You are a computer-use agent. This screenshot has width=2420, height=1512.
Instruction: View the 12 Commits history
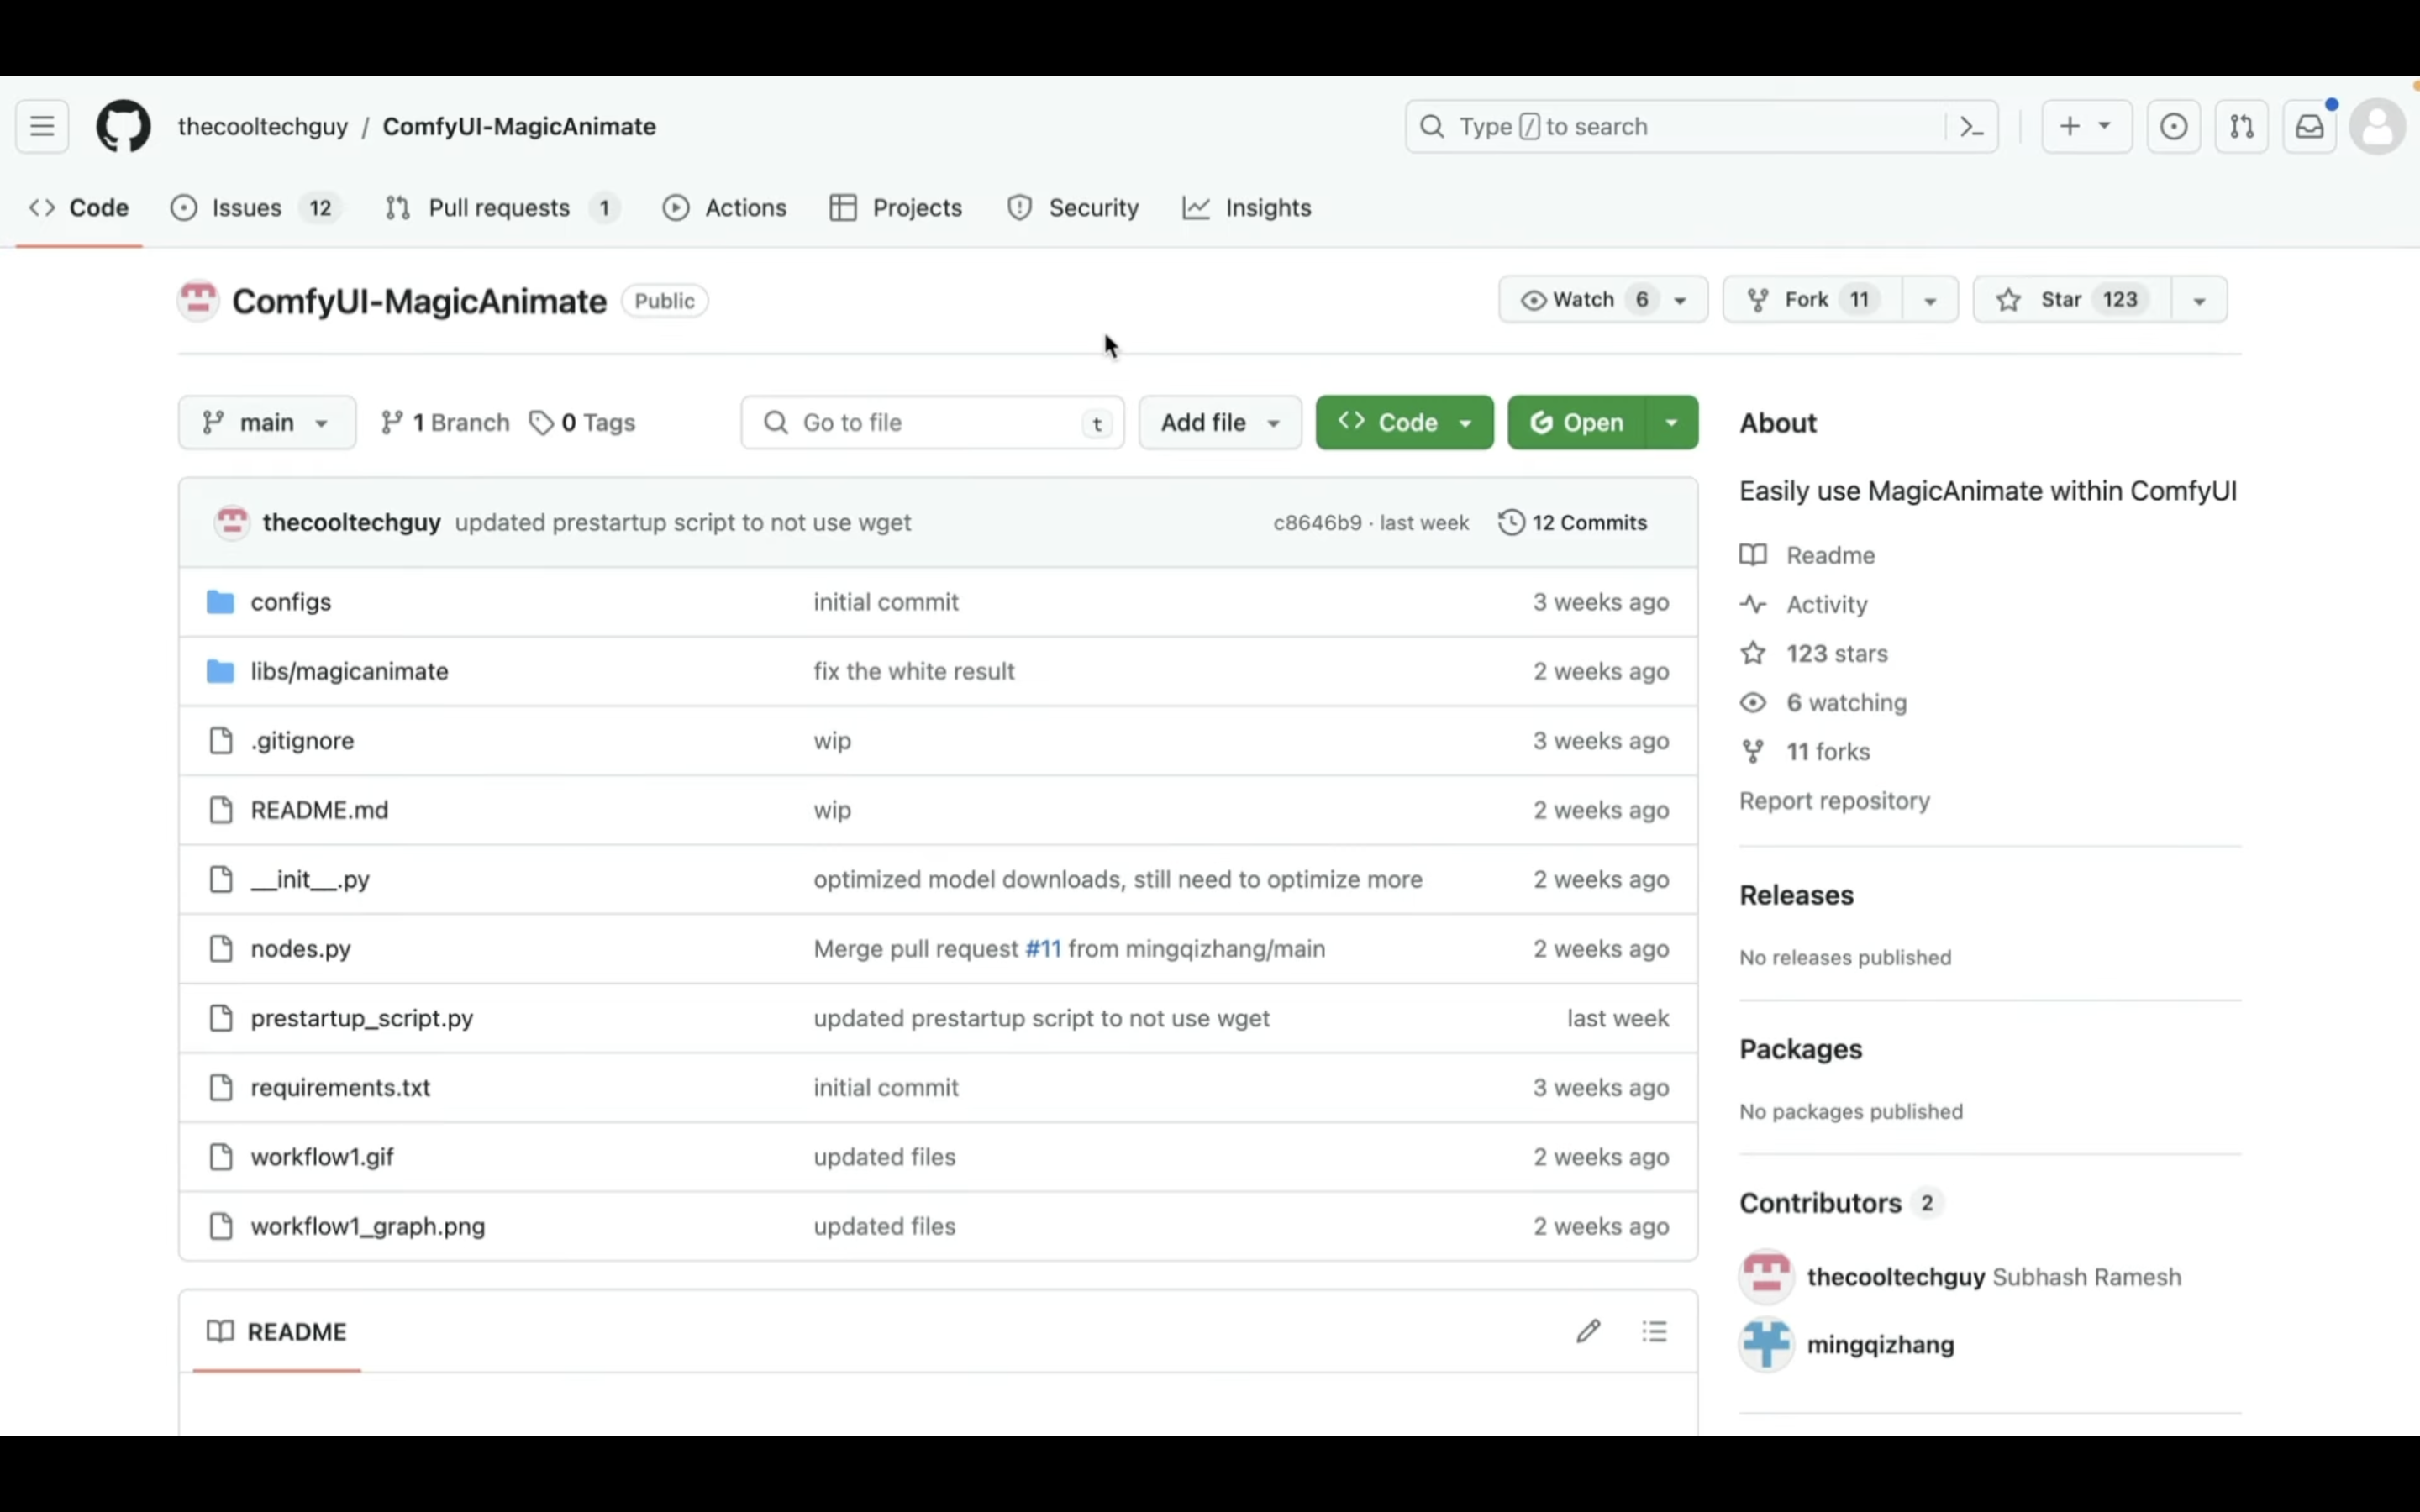1572,522
